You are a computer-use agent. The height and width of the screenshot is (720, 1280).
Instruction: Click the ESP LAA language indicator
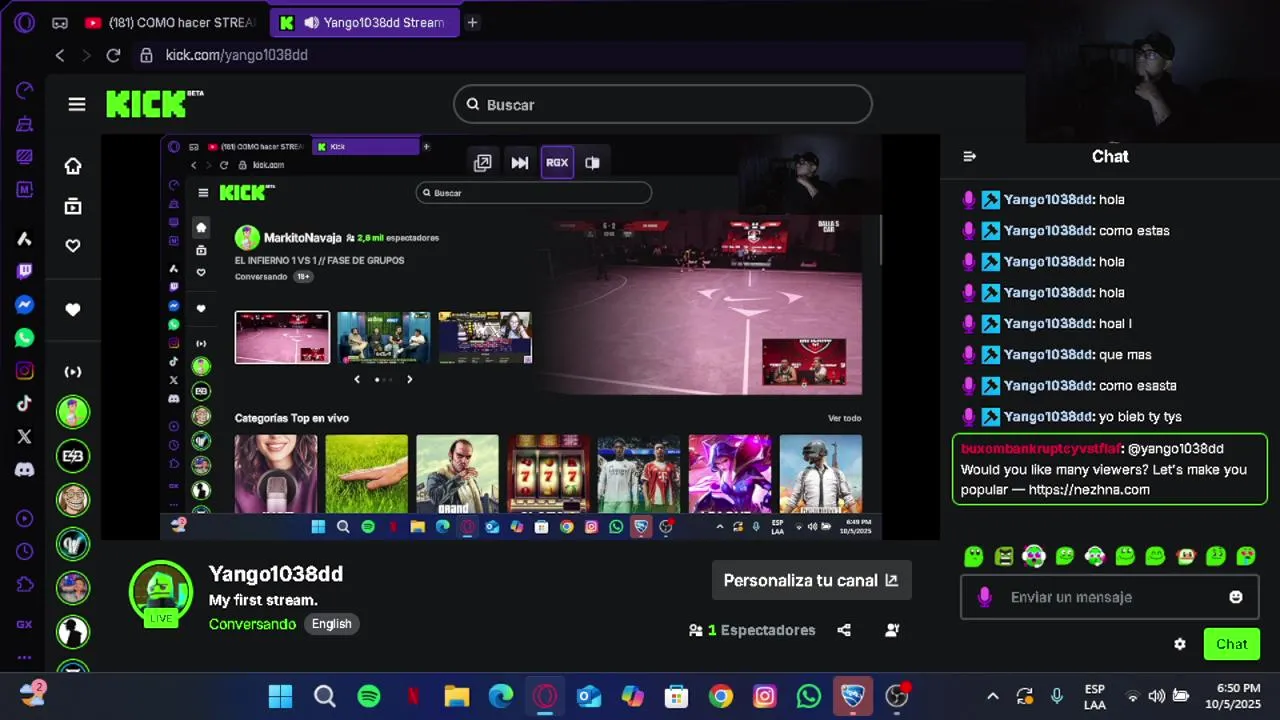[1095, 696]
